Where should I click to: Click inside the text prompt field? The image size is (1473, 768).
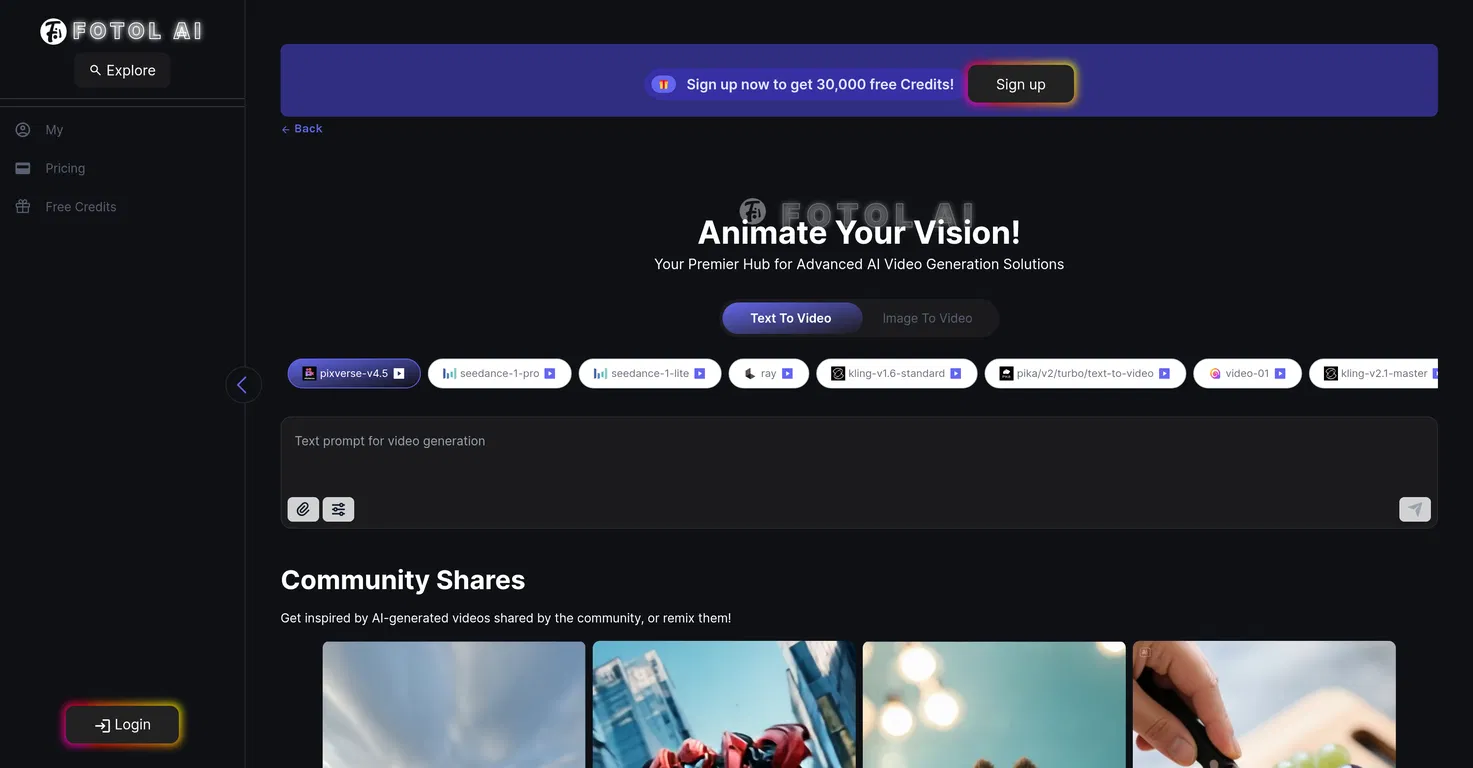click(x=859, y=455)
